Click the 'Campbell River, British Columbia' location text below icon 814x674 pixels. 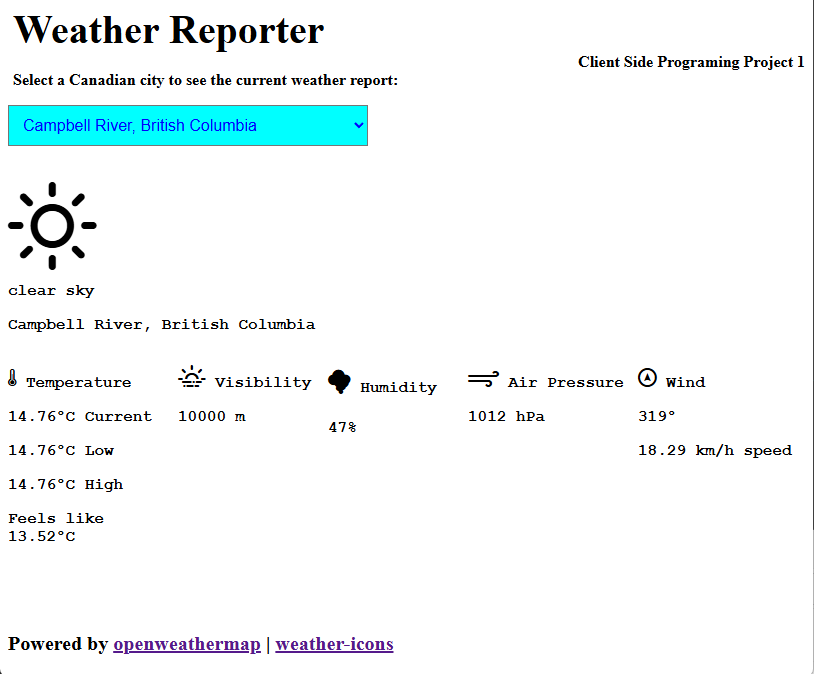click(161, 325)
